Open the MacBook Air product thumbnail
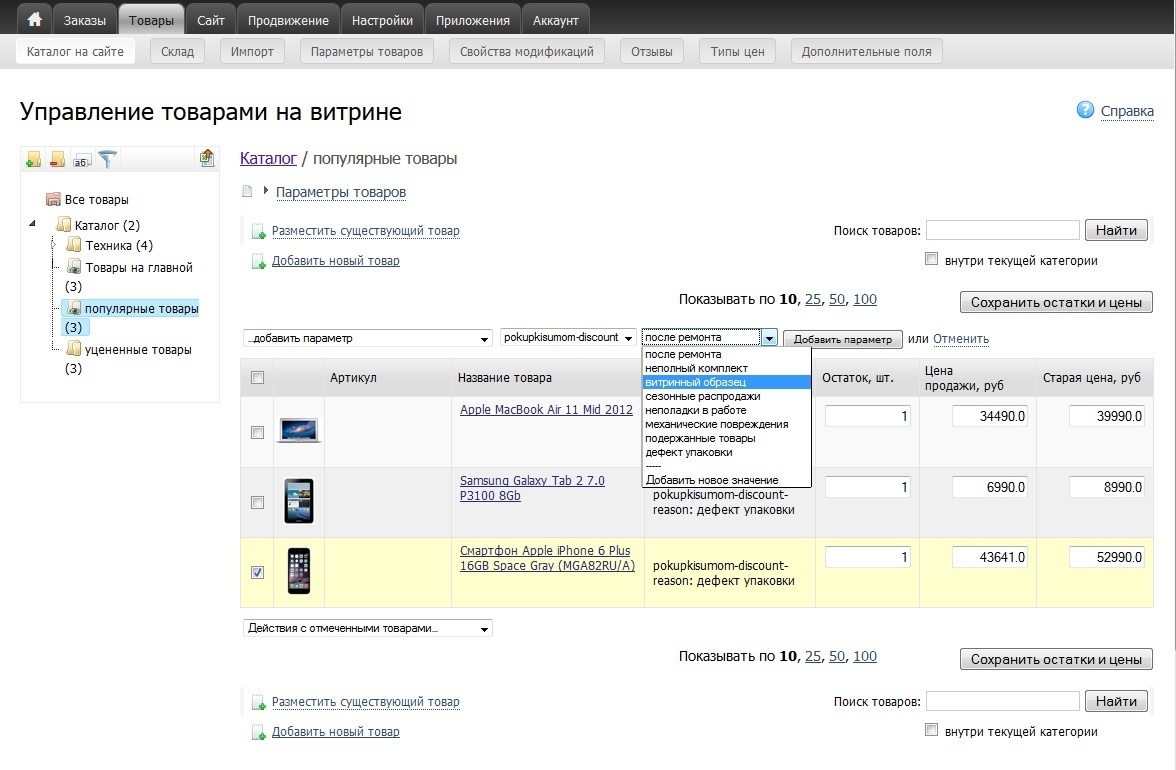 tap(298, 430)
